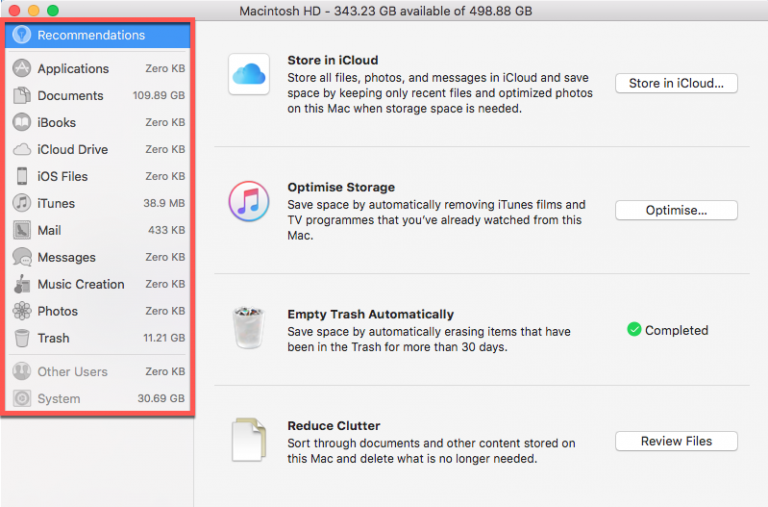The image size is (768, 507).
Task: Select the iCloud Drive category
Action: point(97,149)
